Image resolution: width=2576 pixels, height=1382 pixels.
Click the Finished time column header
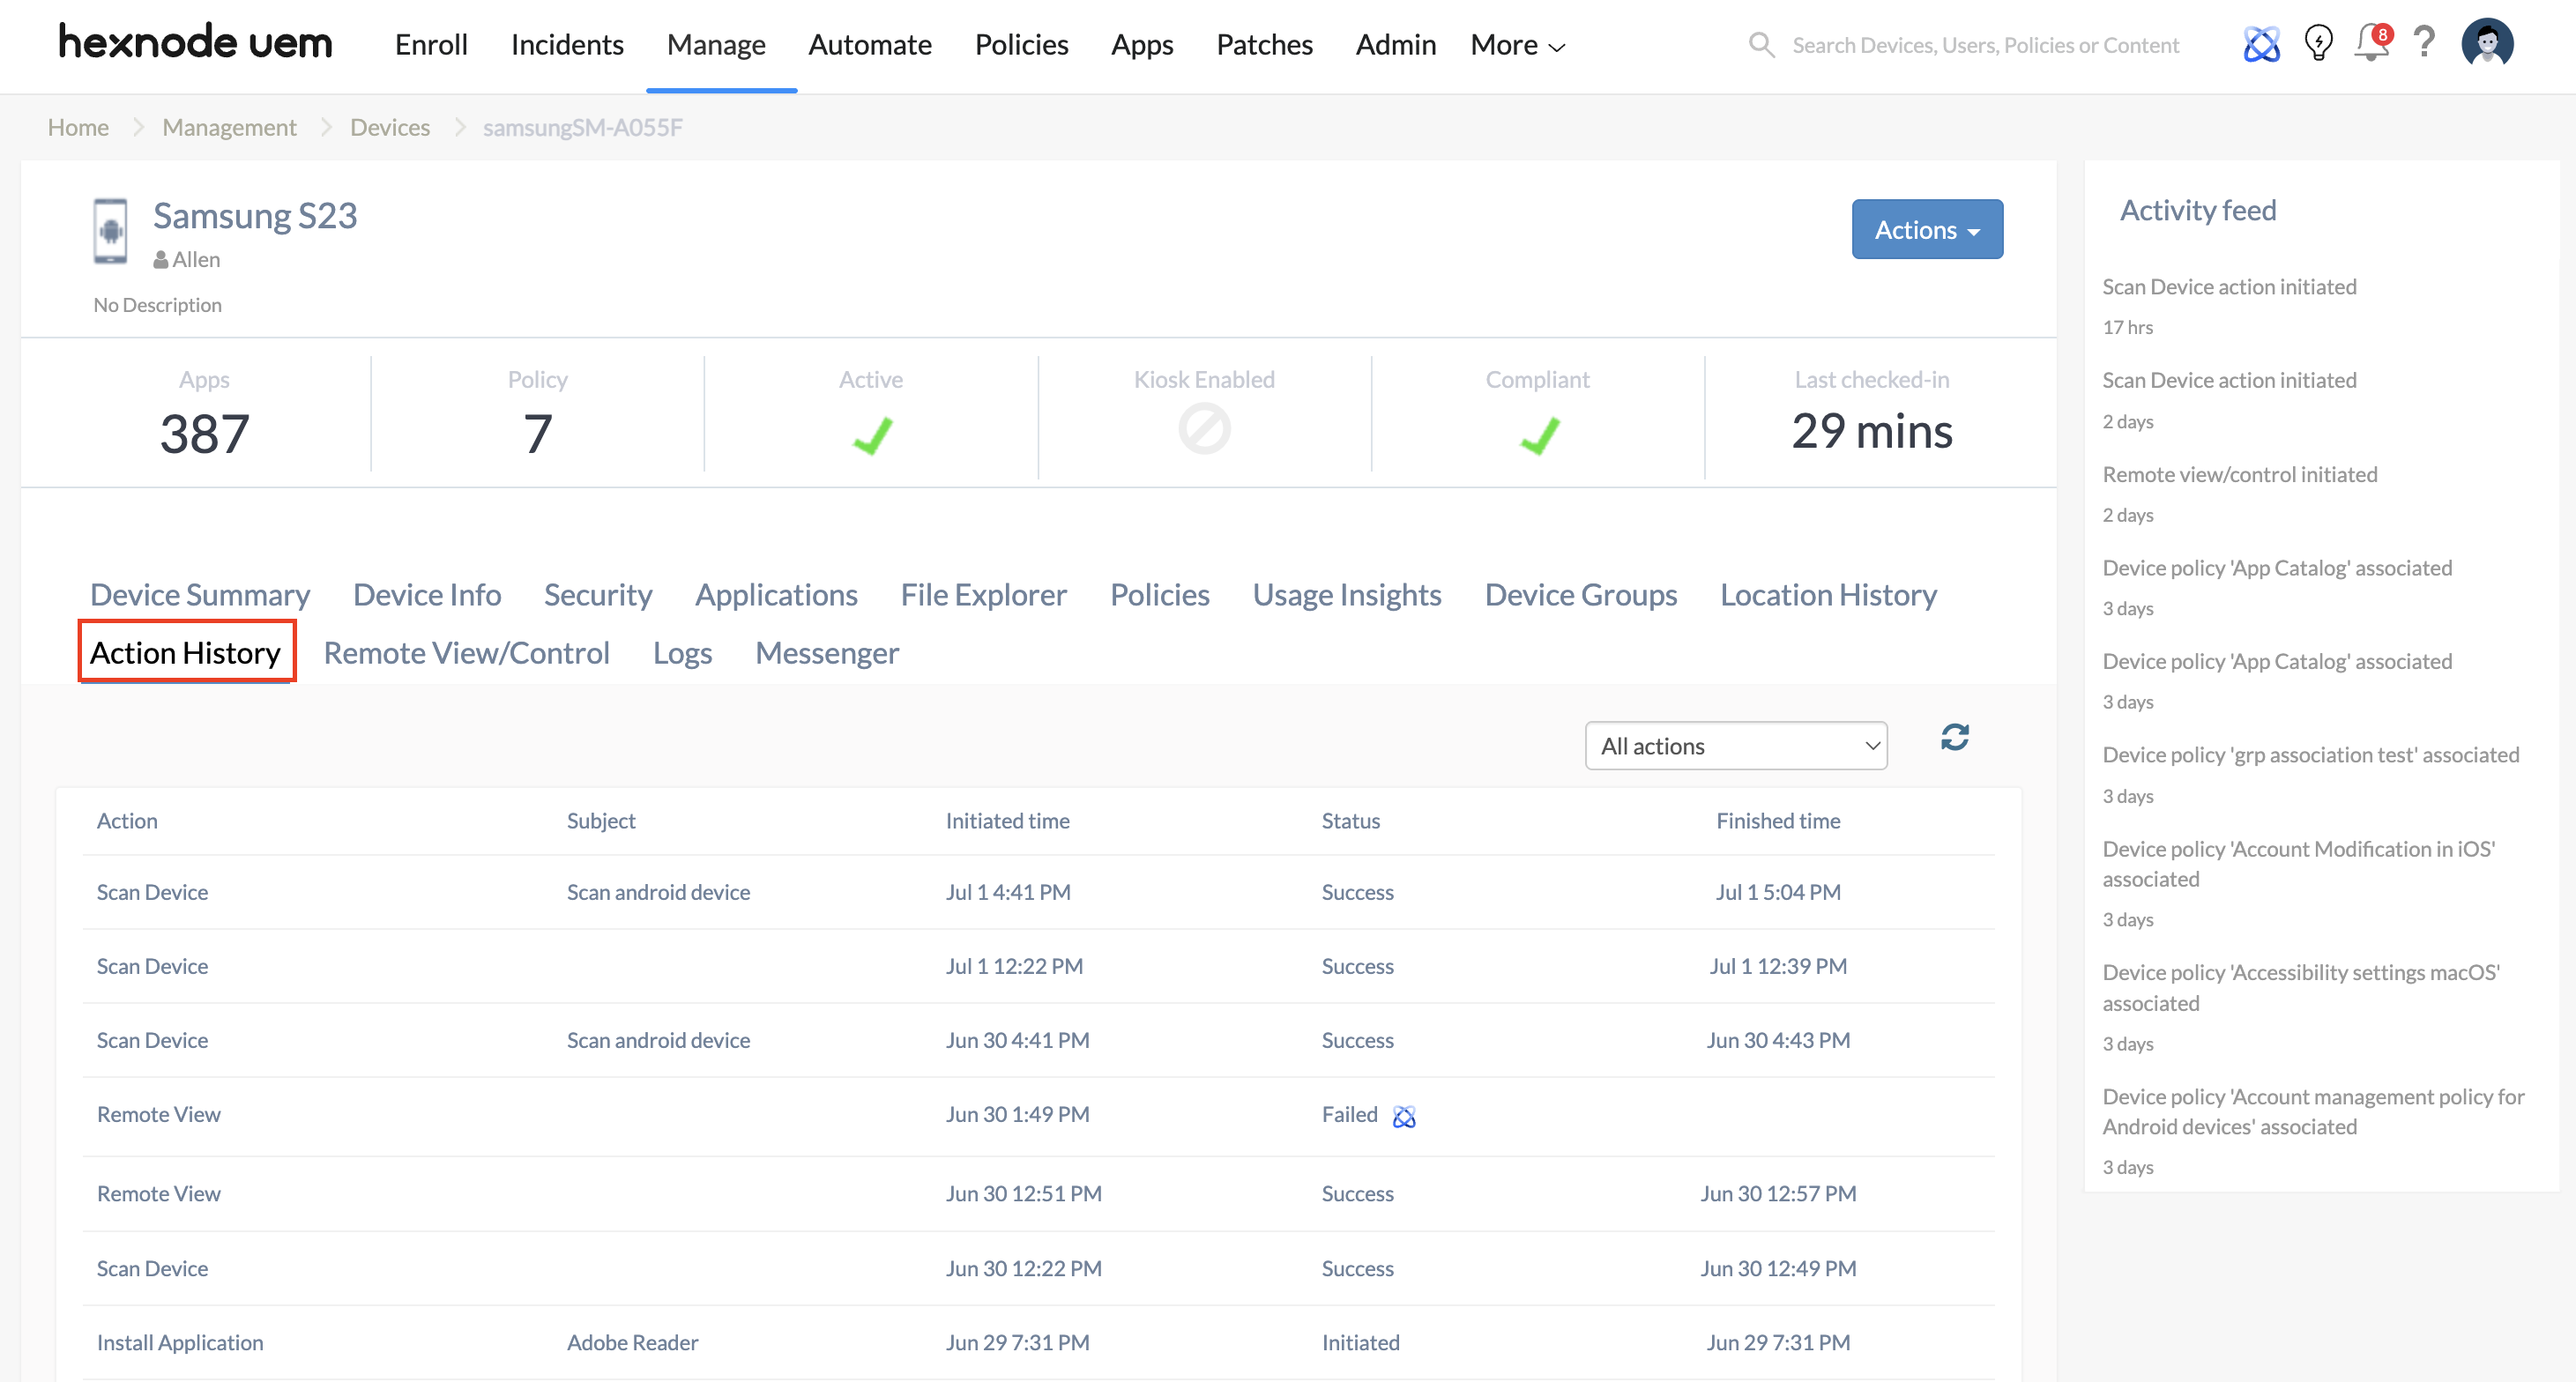pos(1778,821)
